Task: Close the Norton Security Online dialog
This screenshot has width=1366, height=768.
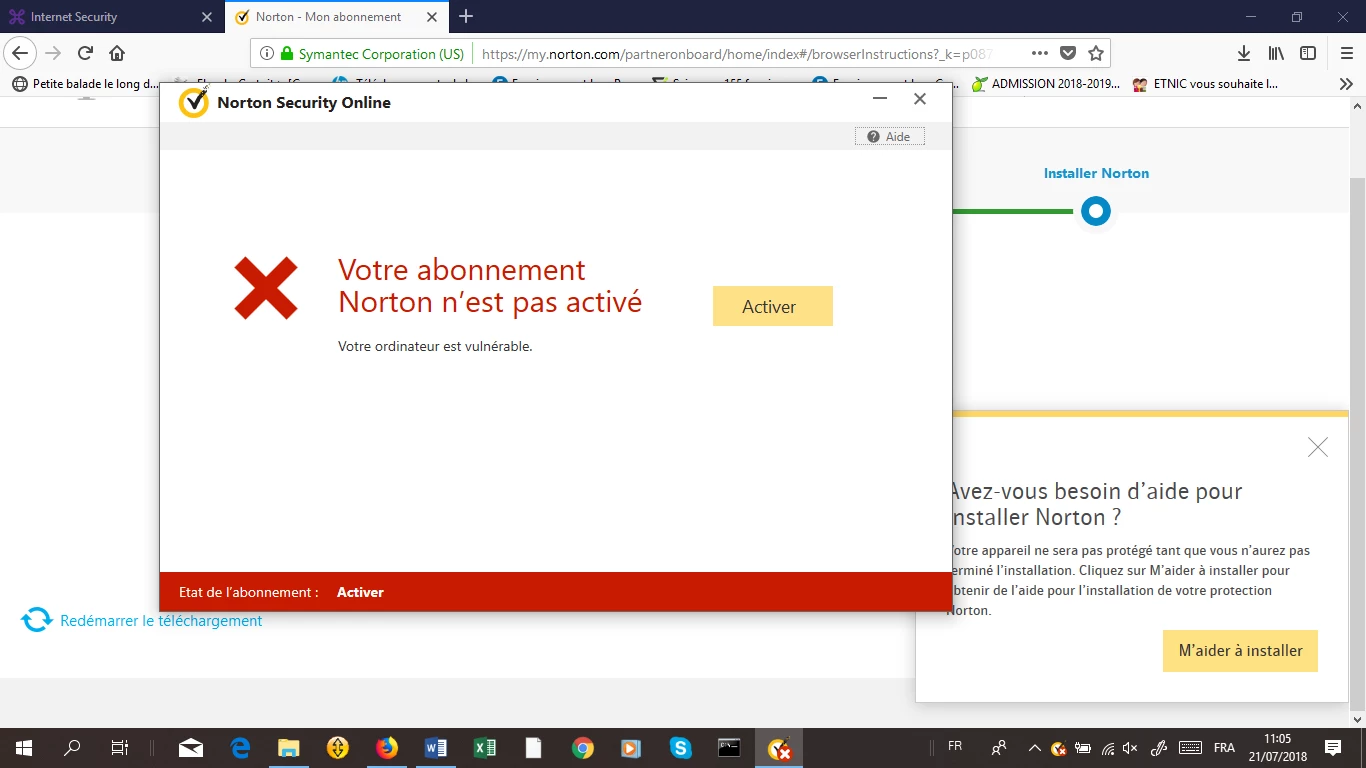Action: (920, 98)
